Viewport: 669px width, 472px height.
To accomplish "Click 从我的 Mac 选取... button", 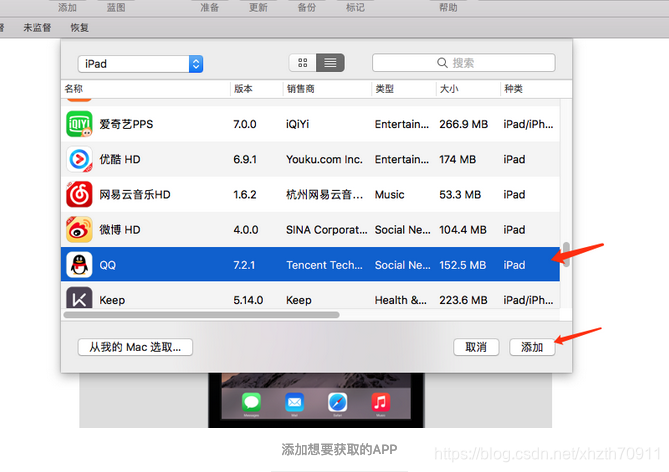I will coord(135,347).
